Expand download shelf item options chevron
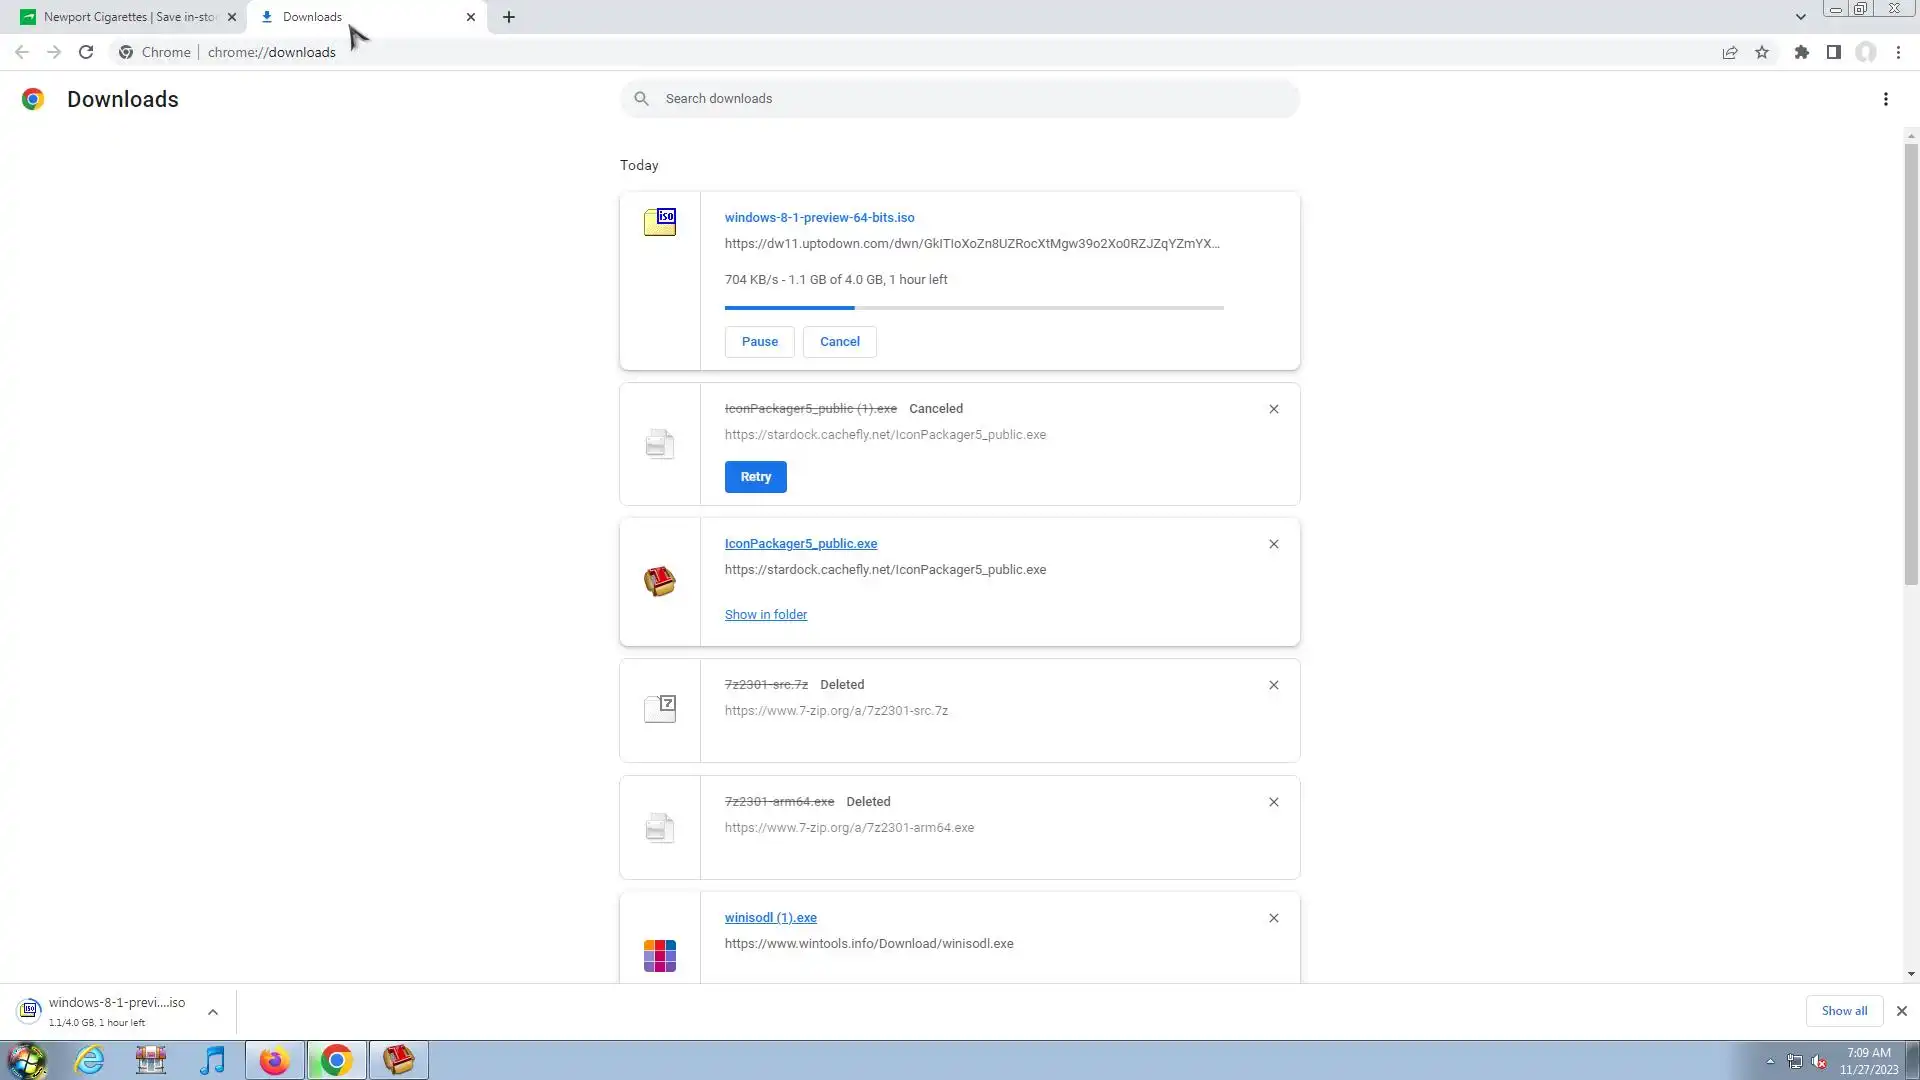 pos(213,1012)
